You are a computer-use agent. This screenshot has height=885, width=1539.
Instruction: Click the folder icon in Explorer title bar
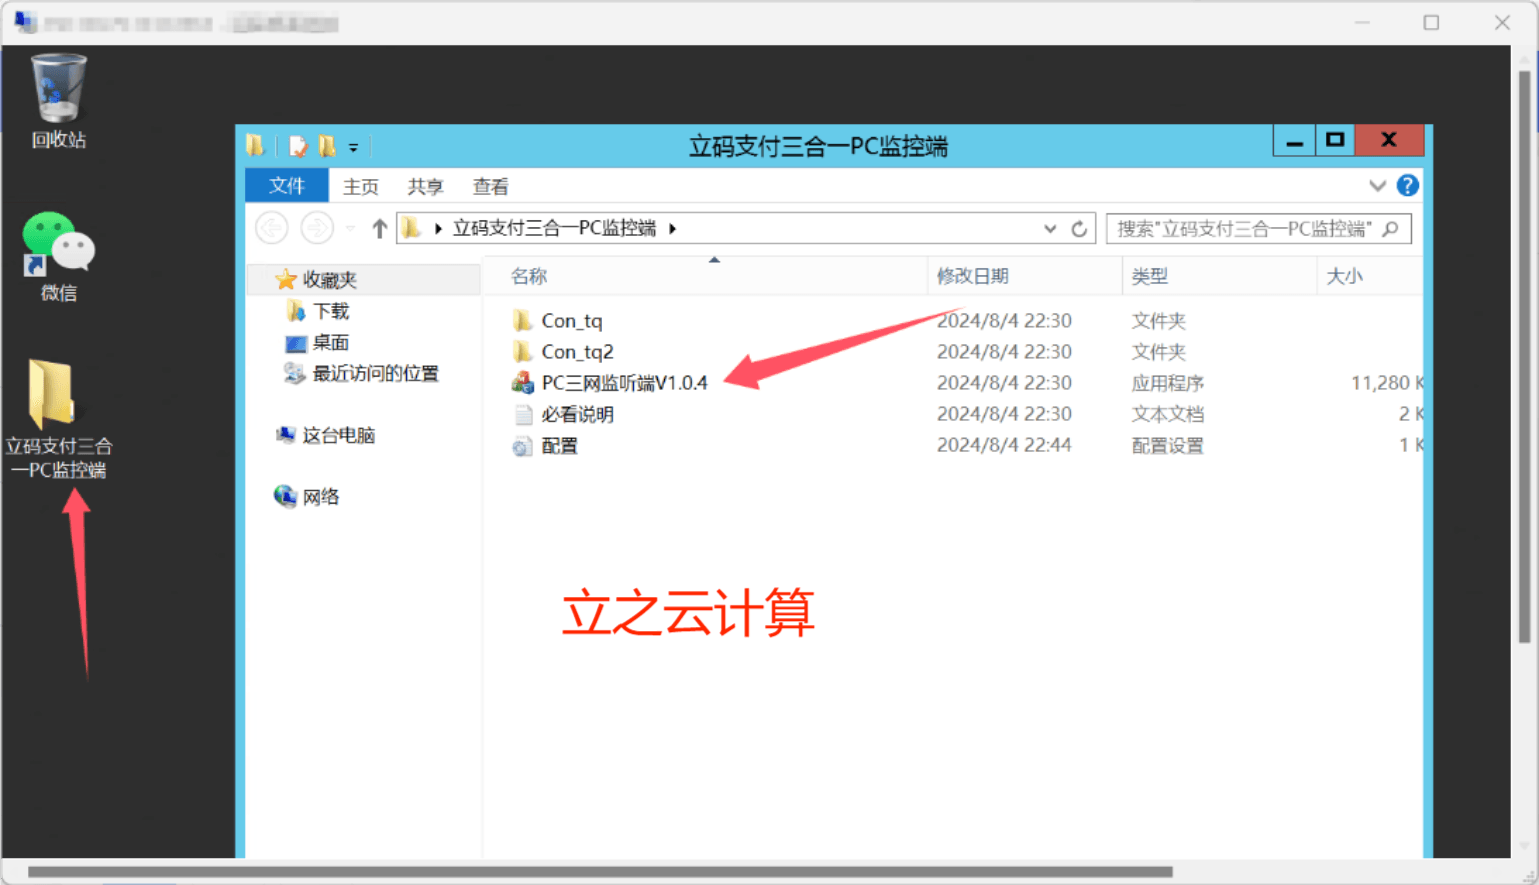point(255,146)
